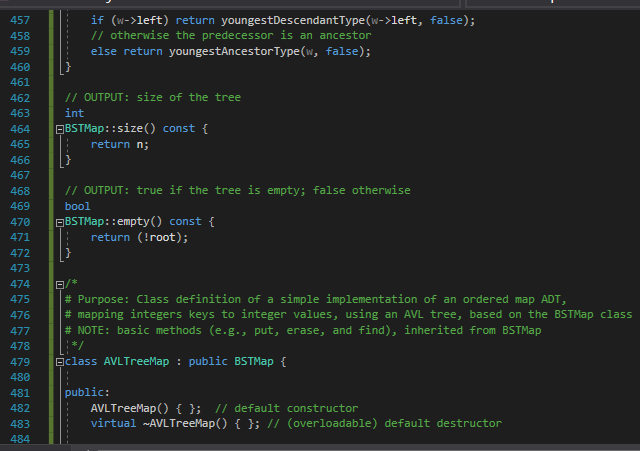640x451 pixels.
Task: Click the 'virtual' keyword on line 483
Action: coord(113,424)
